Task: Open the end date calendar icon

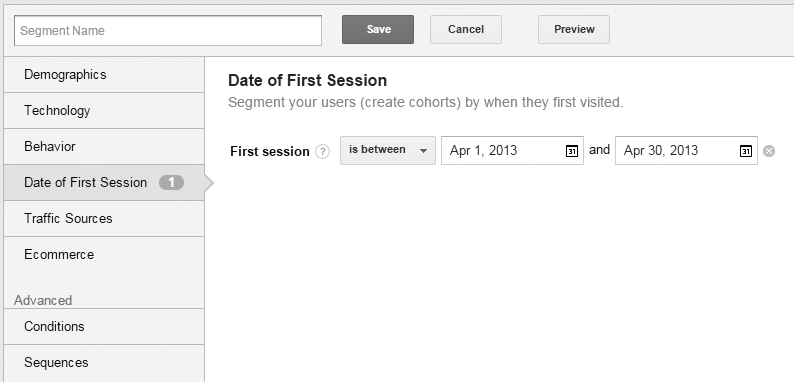Action: (745, 151)
